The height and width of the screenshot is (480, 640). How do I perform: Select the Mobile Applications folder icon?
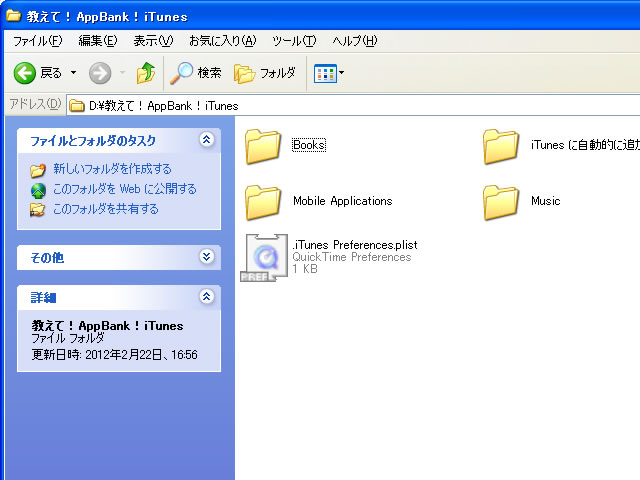263,202
